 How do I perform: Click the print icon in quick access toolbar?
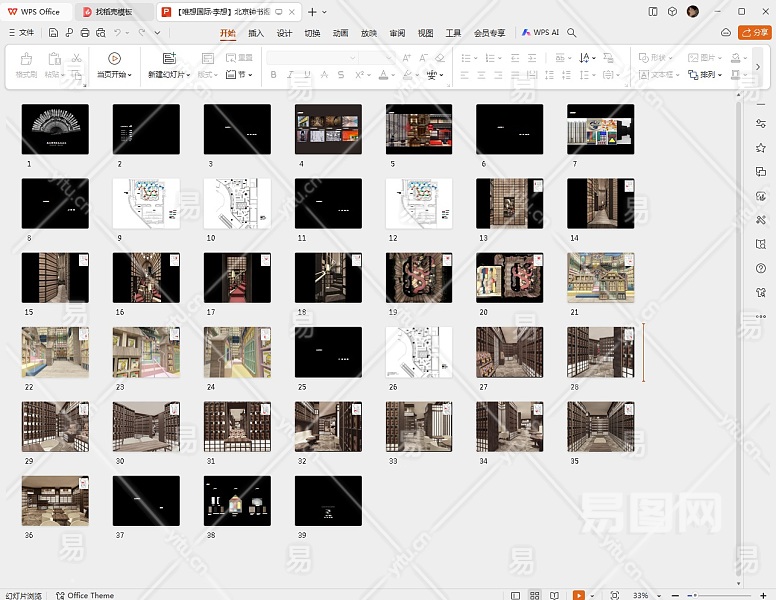(x=85, y=33)
